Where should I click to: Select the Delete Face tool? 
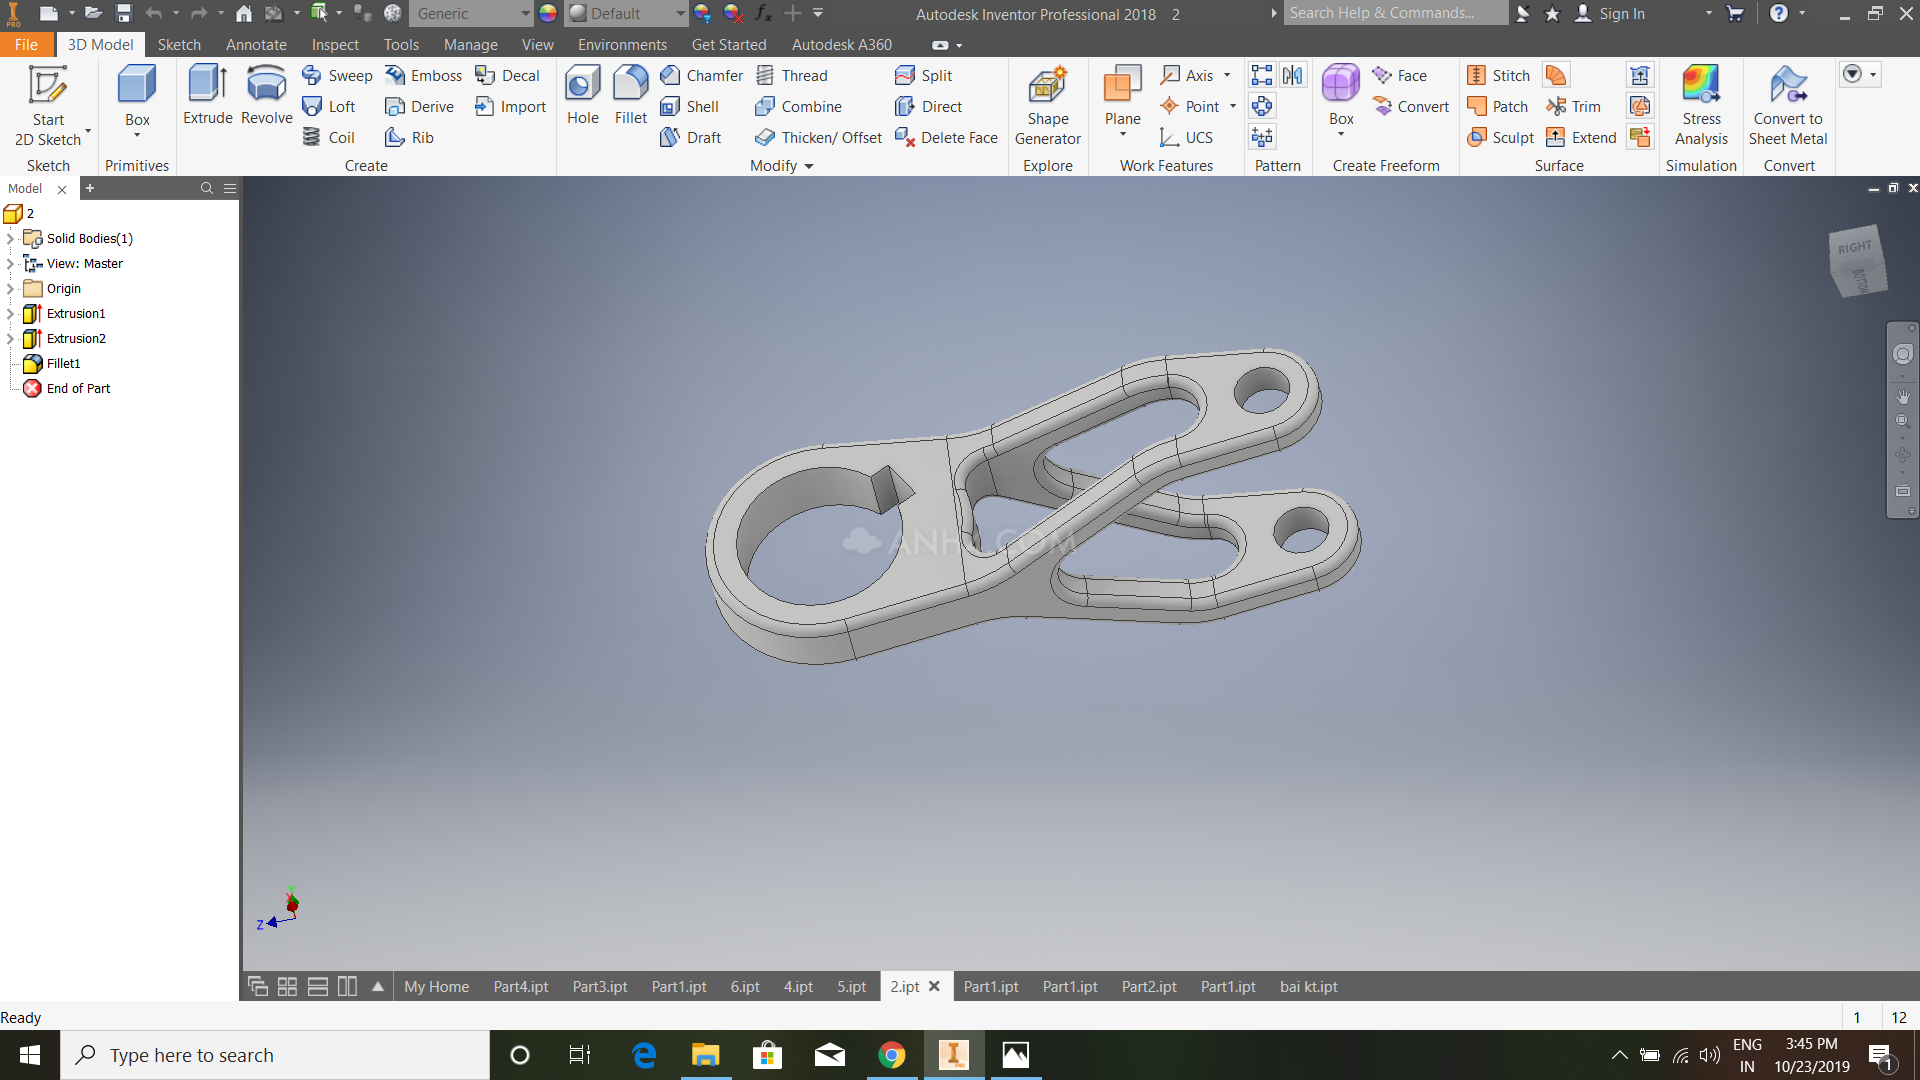pyautogui.click(x=946, y=138)
